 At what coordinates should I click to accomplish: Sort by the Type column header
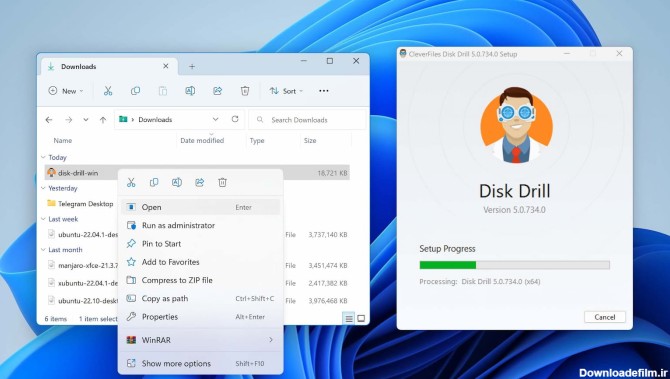[x=257, y=141]
